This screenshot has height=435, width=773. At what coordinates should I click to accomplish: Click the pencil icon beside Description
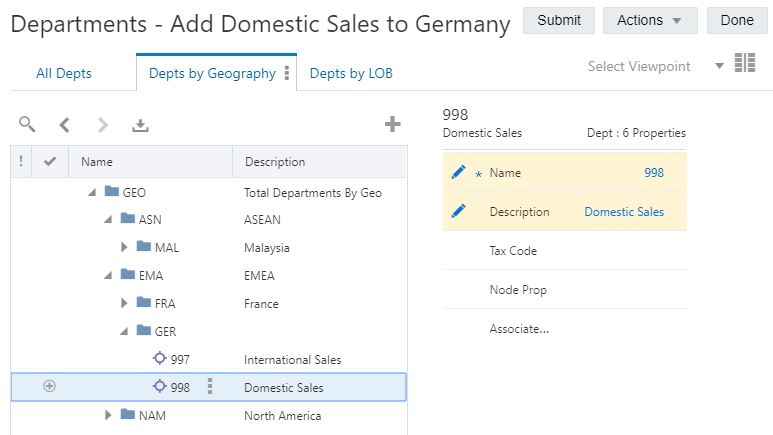pos(459,211)
